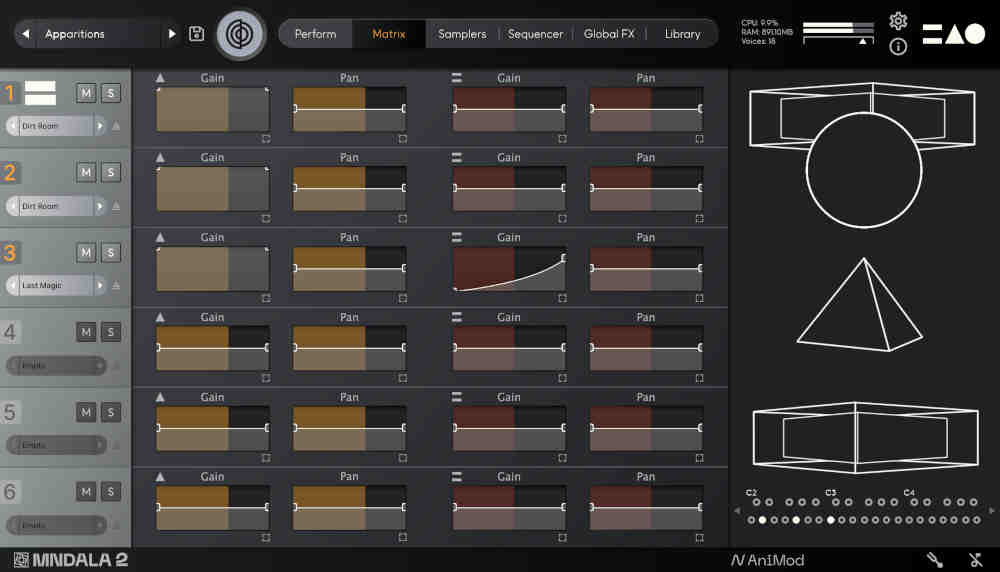The image size is (1000, 572).
Task: Switch to the Perform tab
Action: [x=315, y=34]
